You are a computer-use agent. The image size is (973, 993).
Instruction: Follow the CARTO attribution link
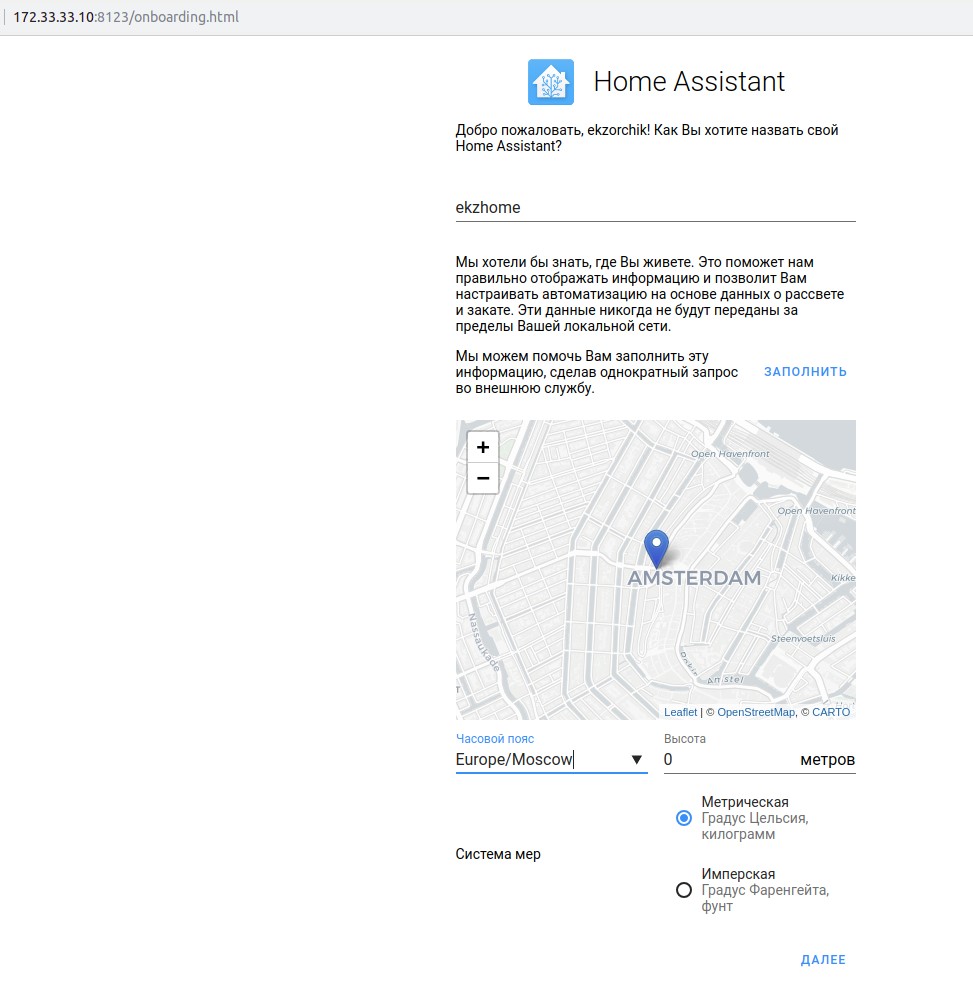831,712
